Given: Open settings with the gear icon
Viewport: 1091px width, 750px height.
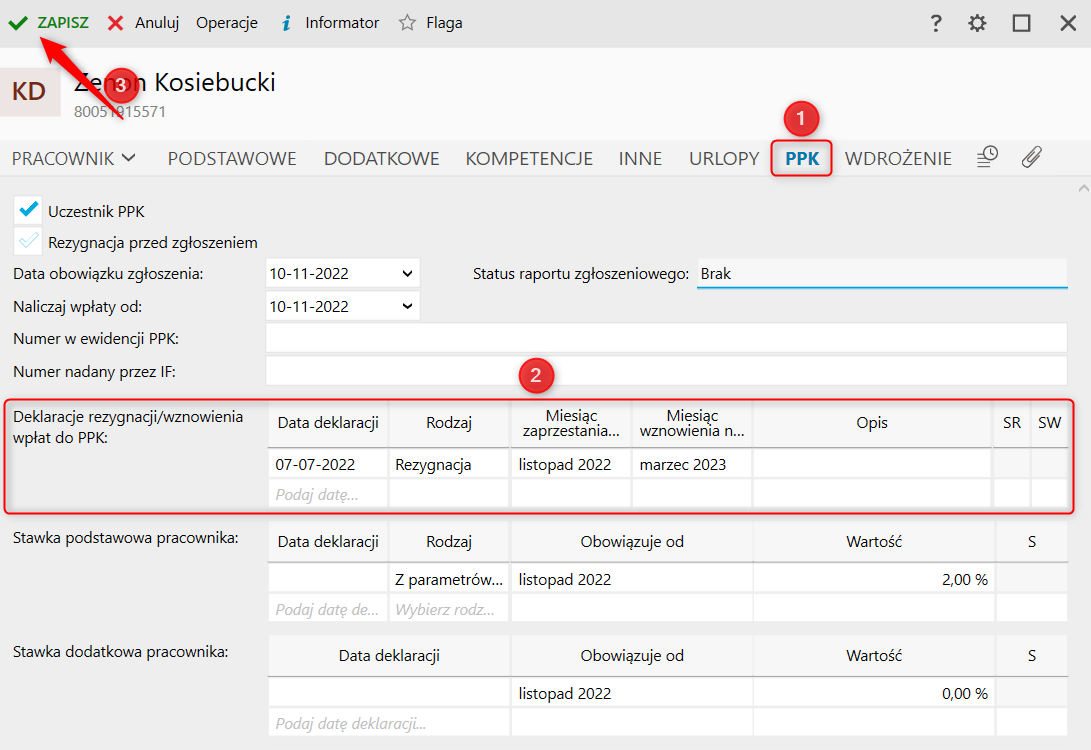Looking at the screenshot, I should pos(977,23).
